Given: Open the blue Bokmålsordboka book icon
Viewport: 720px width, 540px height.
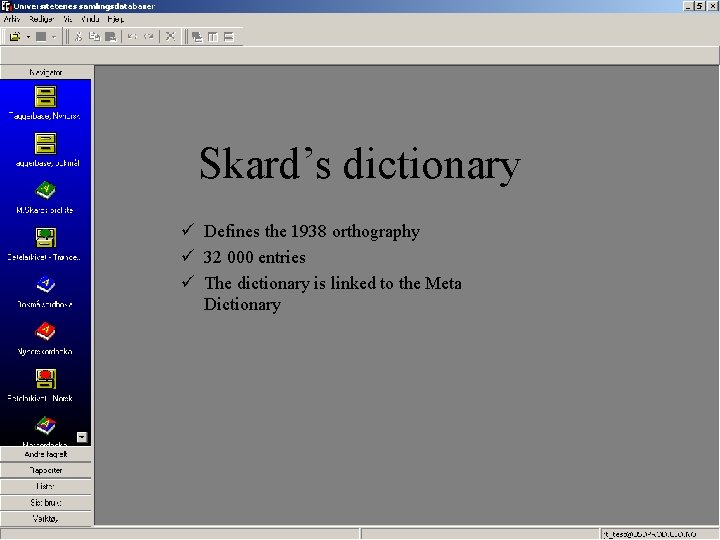Looking at the screenshot, I should [x=45, y=285].
